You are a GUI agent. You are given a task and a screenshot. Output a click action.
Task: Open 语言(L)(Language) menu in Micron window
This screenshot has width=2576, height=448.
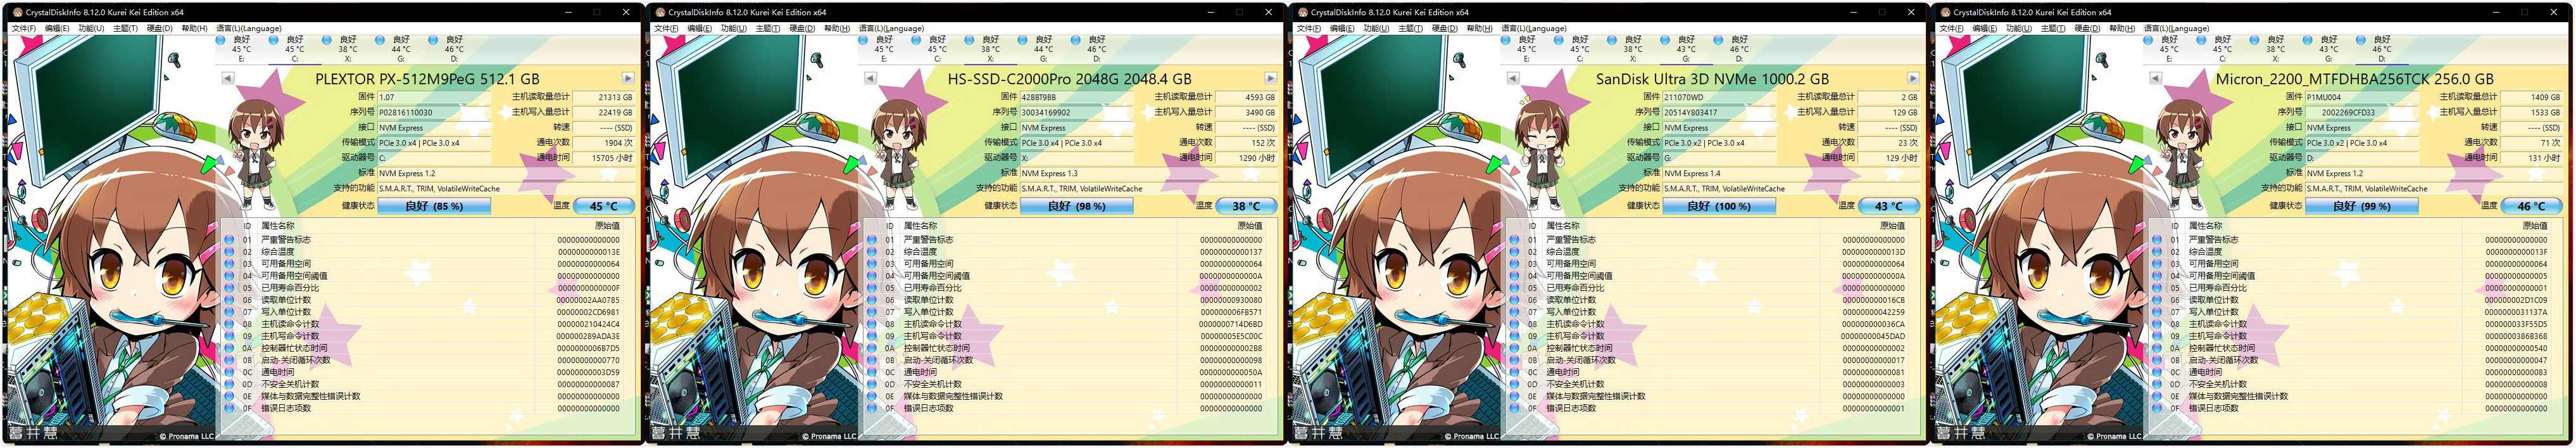click(2177, 28)
